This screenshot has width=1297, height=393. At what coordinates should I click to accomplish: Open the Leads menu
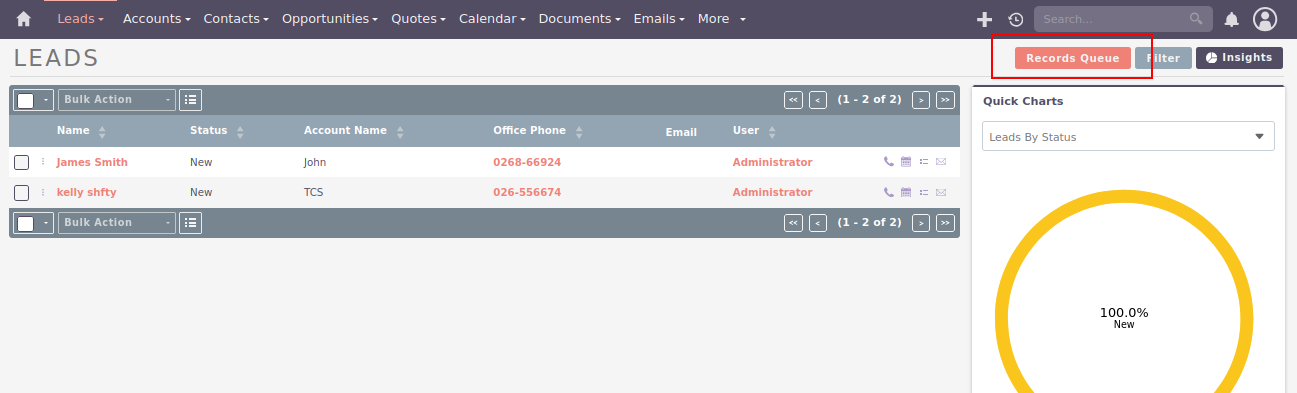click(81, 19)
